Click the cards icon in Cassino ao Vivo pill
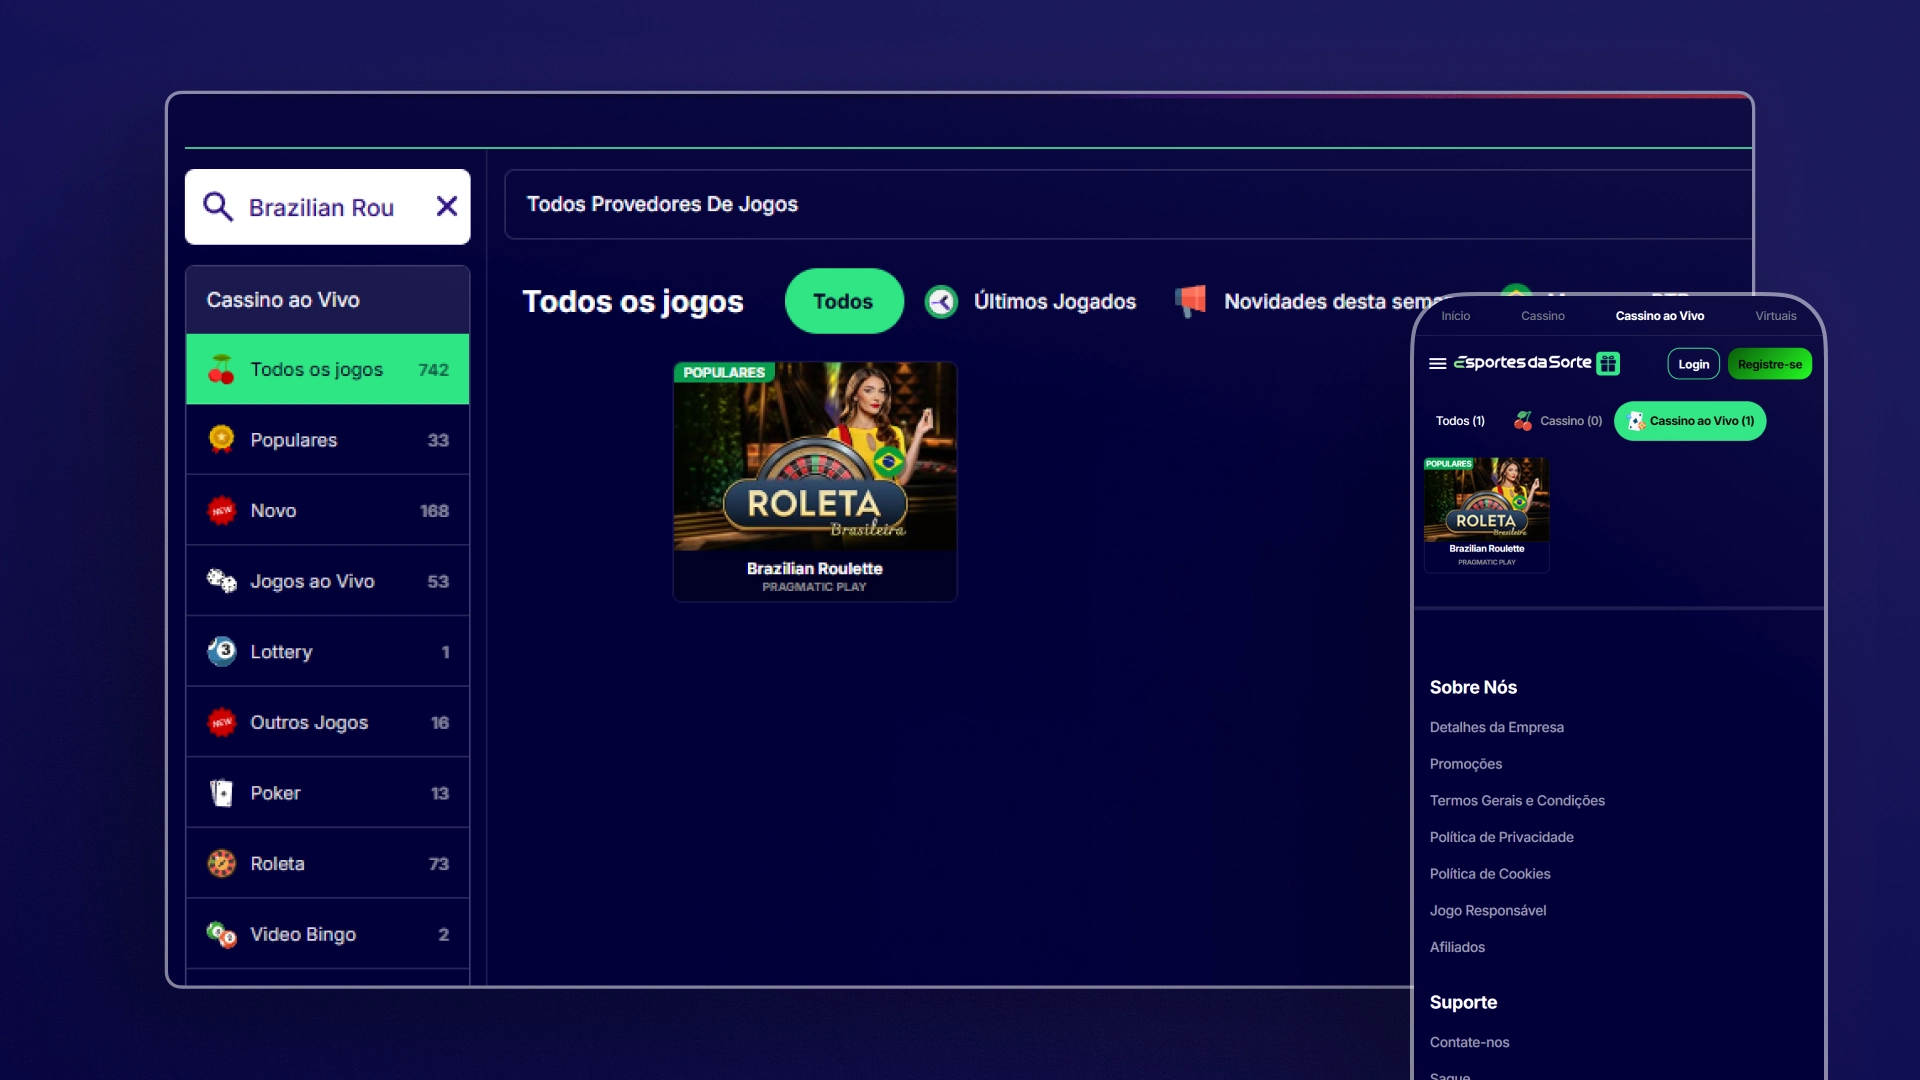1920x1080 pixels. coord(1636,421)
